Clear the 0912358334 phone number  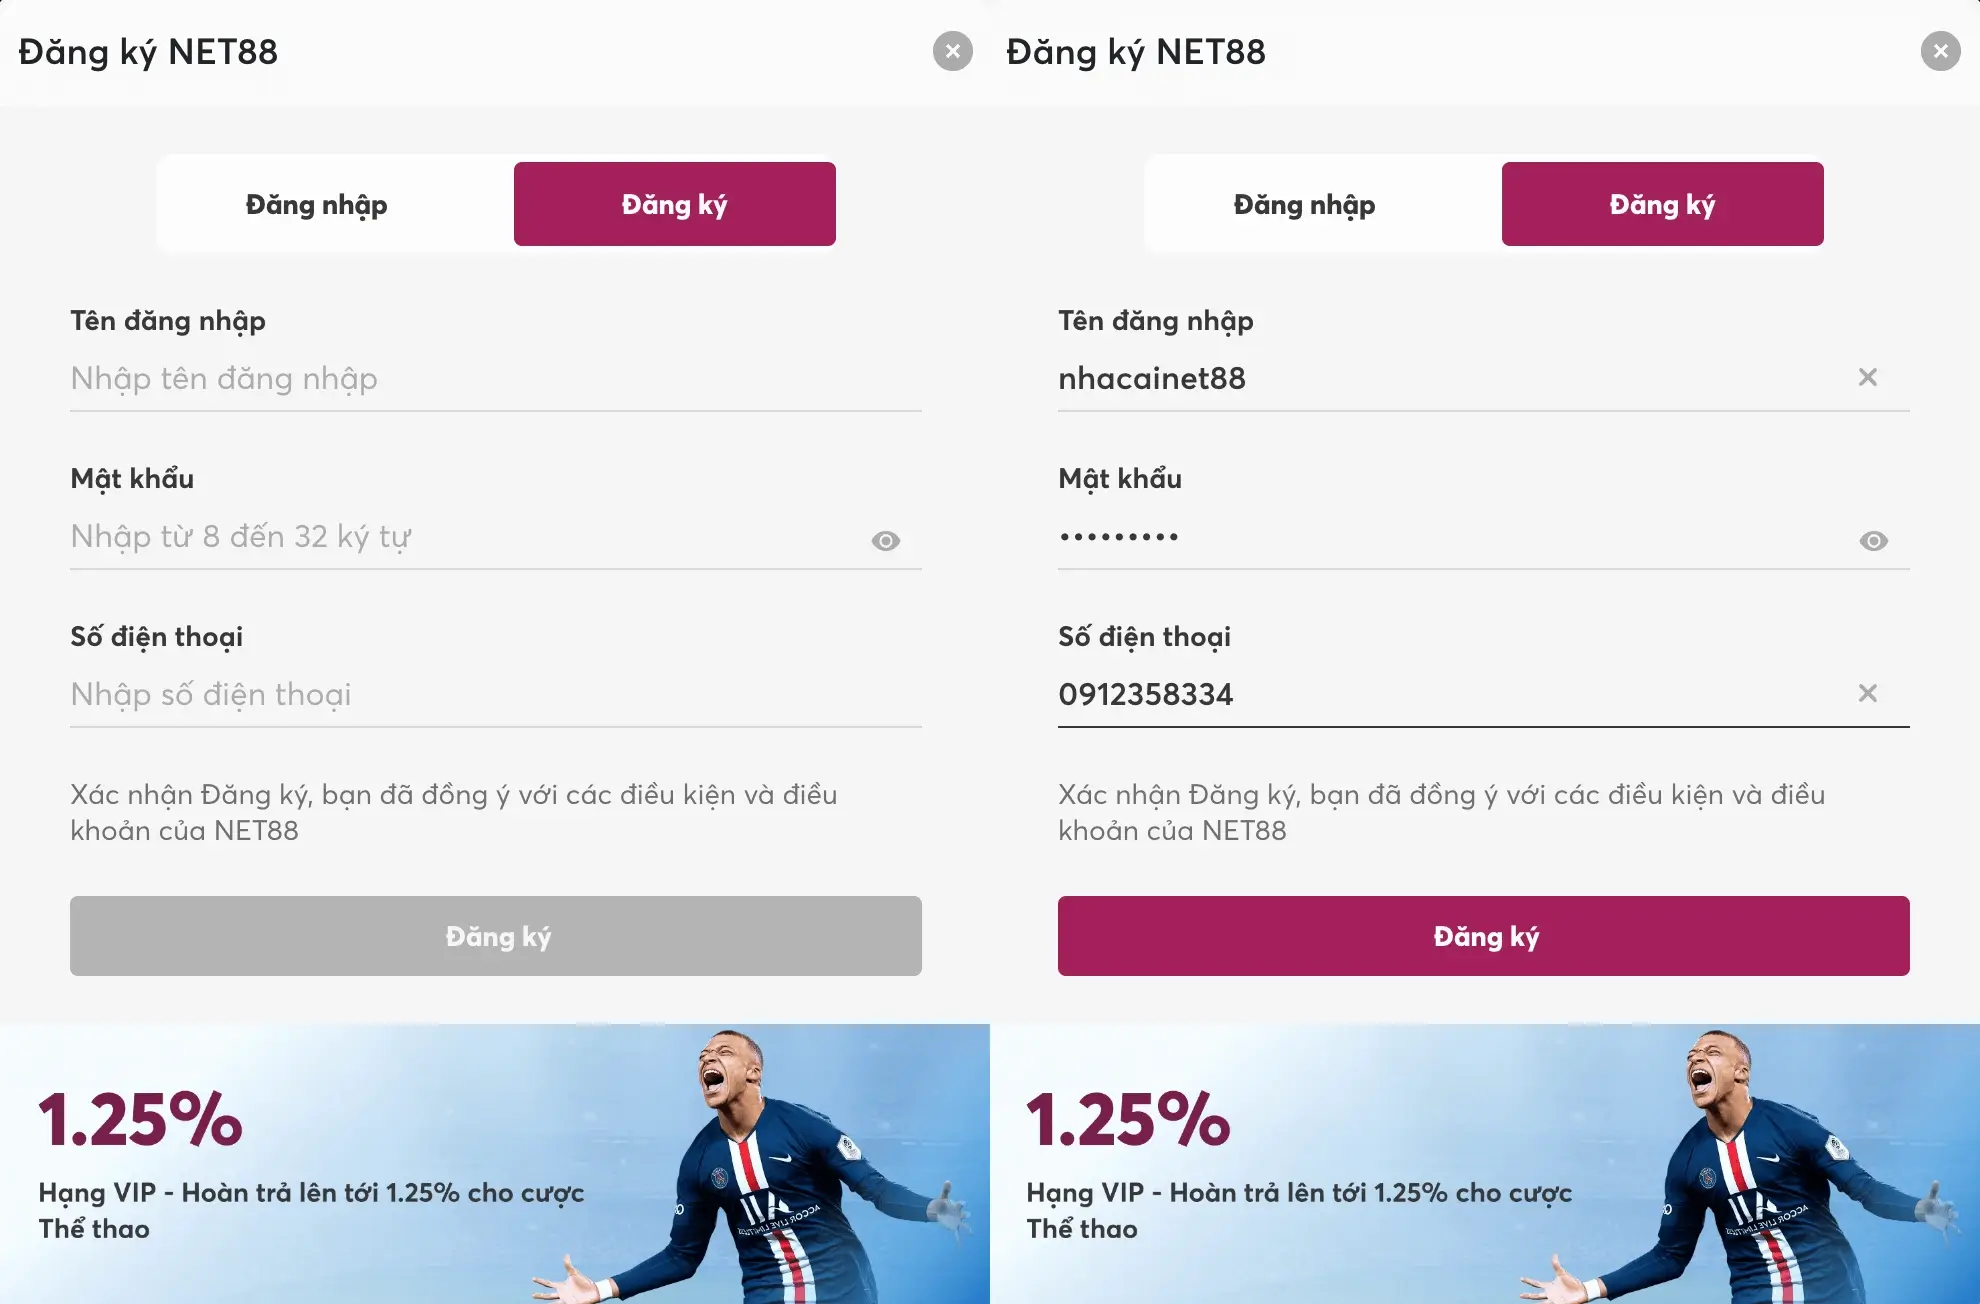1867,693
